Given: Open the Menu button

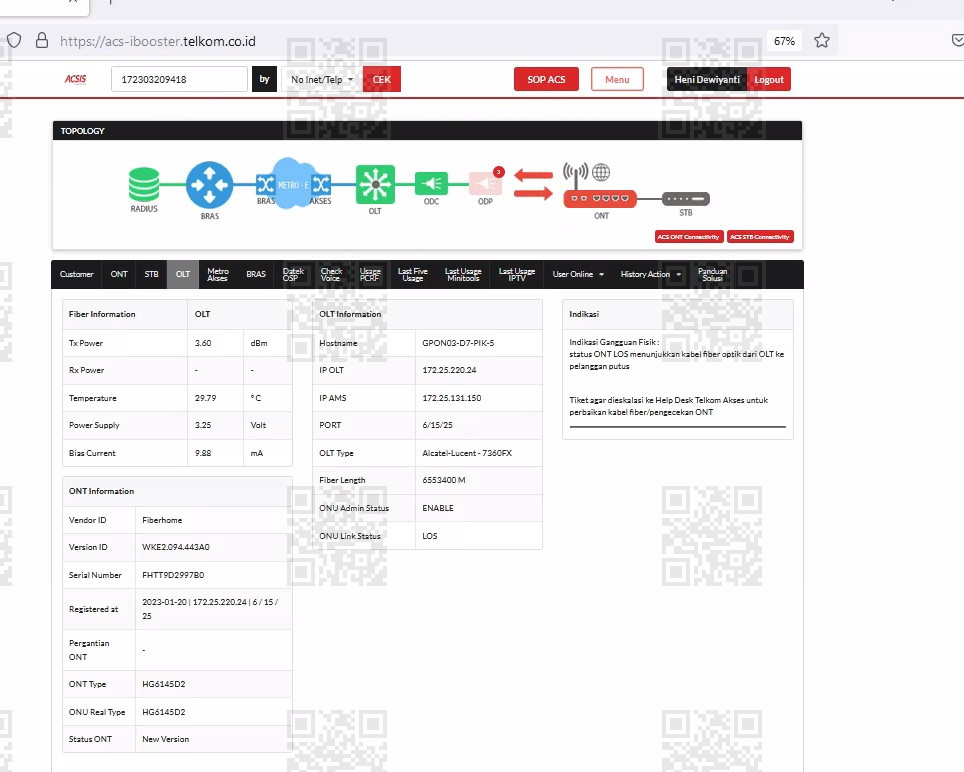Looking at the screenshot, I should [617, 79].
